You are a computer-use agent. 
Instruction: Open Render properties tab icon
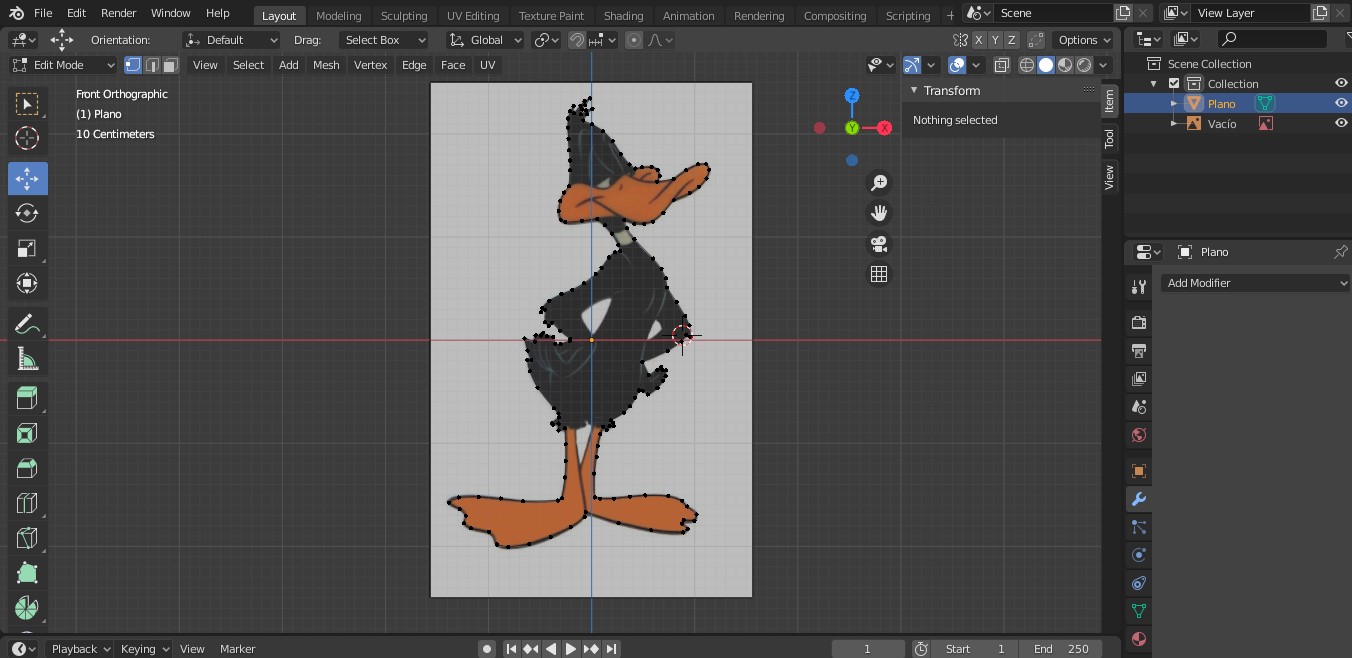[1138, 323]
